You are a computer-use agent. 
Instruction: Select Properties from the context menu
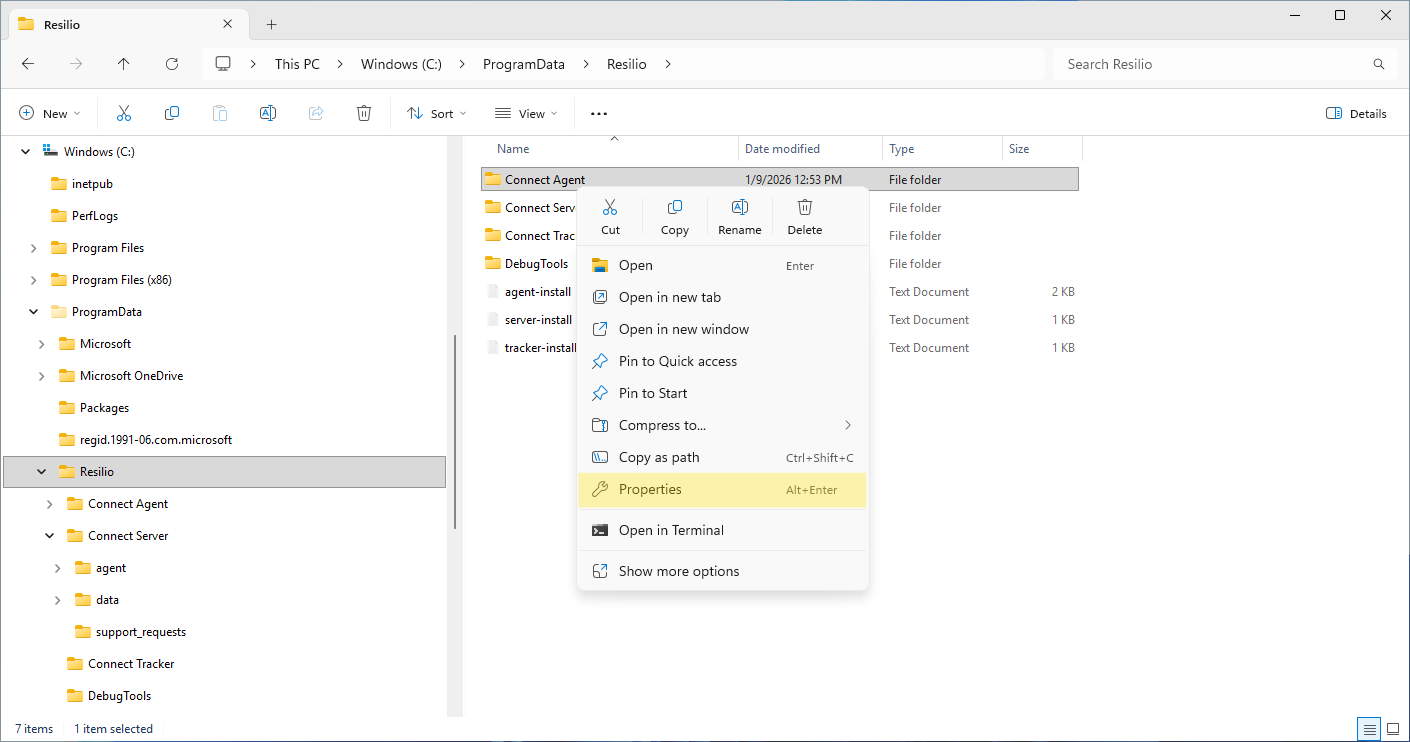tap(650, 490)
